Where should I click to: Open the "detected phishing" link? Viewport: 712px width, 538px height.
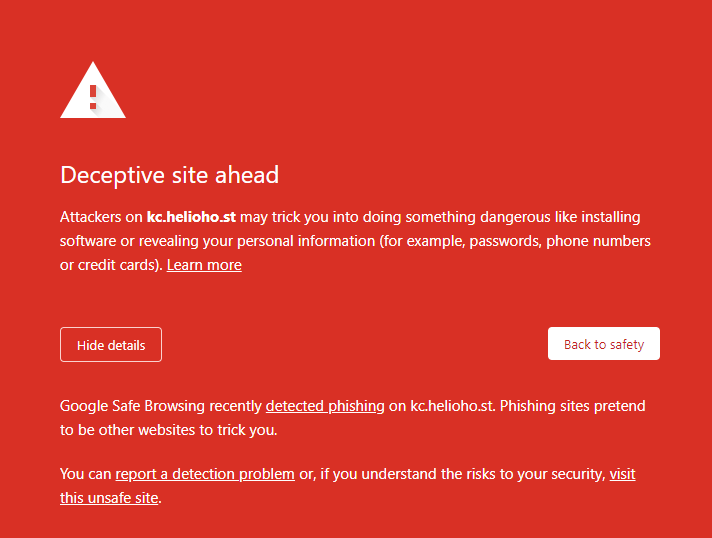(x=325, y=406)
